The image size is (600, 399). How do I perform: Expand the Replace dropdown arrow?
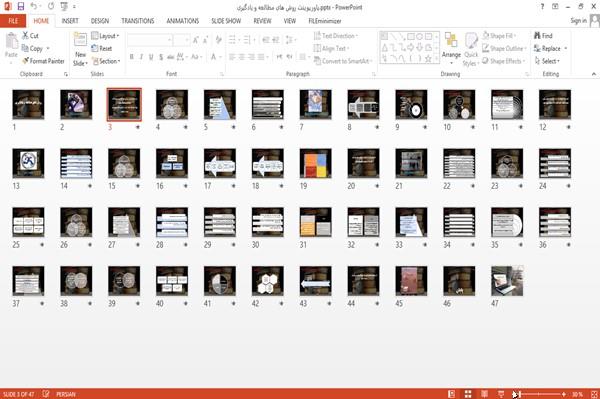pyautogui.click(x=566, y=49)
